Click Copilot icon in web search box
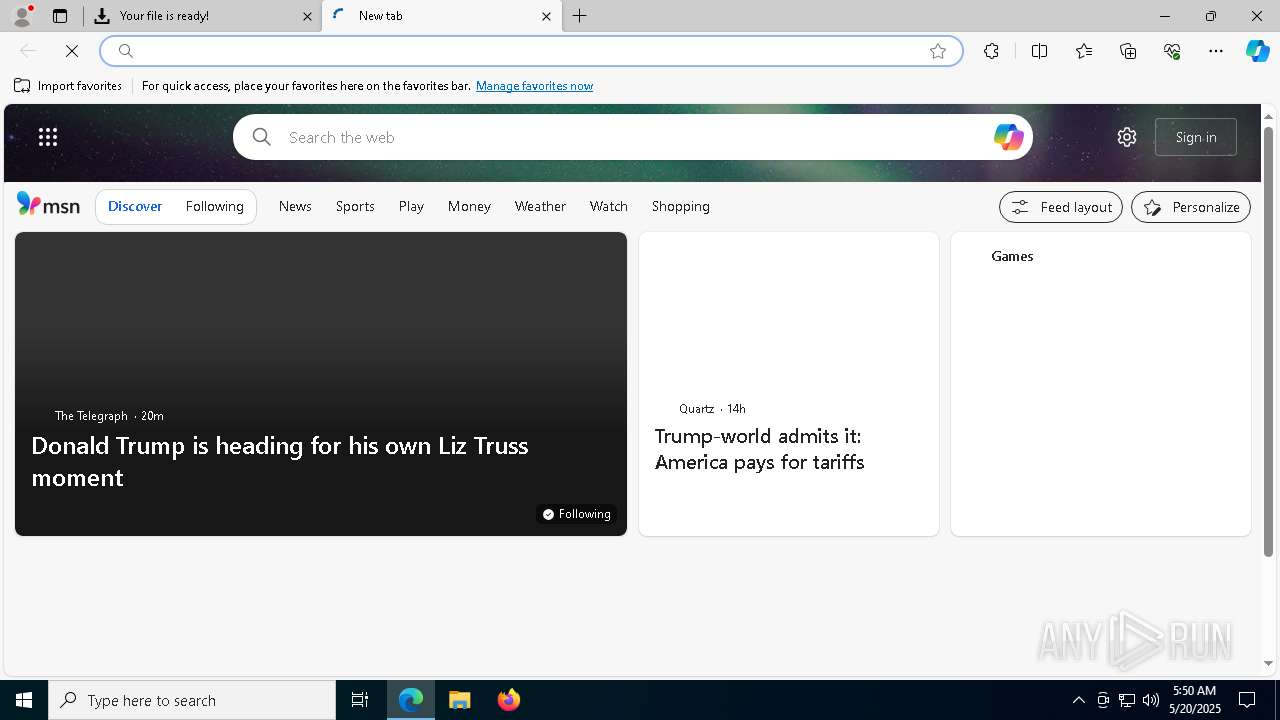This screenshot has width=1280, height=720. [1008, 137]
